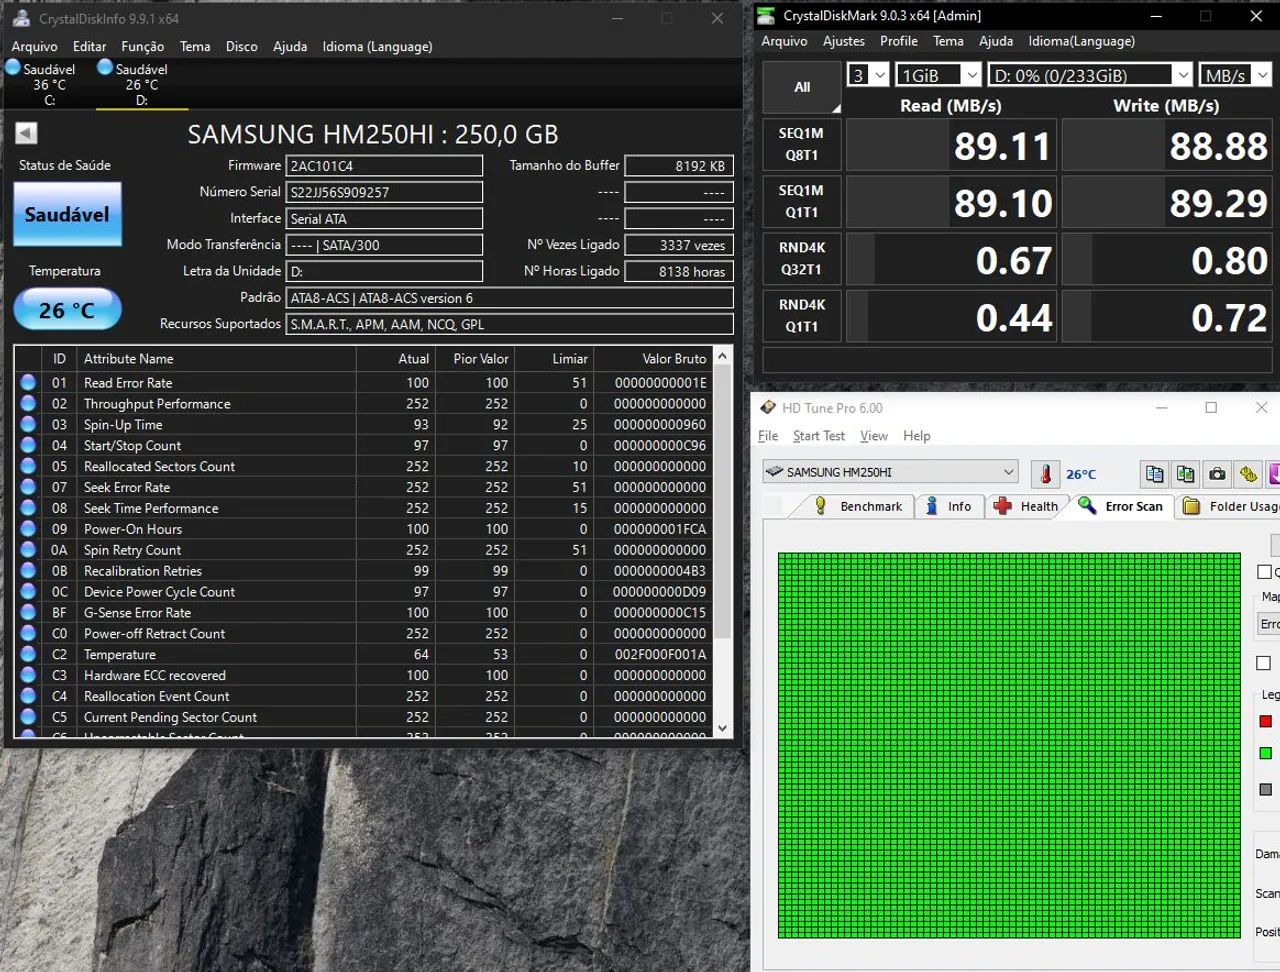The width and height of the screenshot is (1280, 972).
Task: Click the CrystalDiskMark title bar app icon
Action: pyautogui.click(x=766, y=15)
